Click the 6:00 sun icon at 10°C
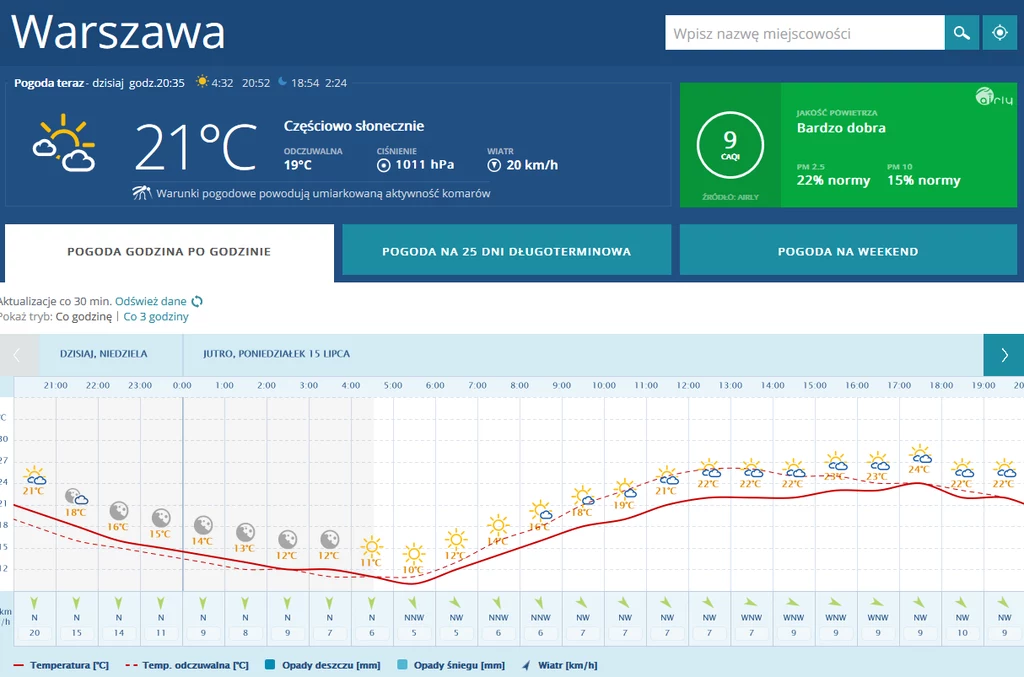This screenshot has width=1024, height=677. (413, 554)
